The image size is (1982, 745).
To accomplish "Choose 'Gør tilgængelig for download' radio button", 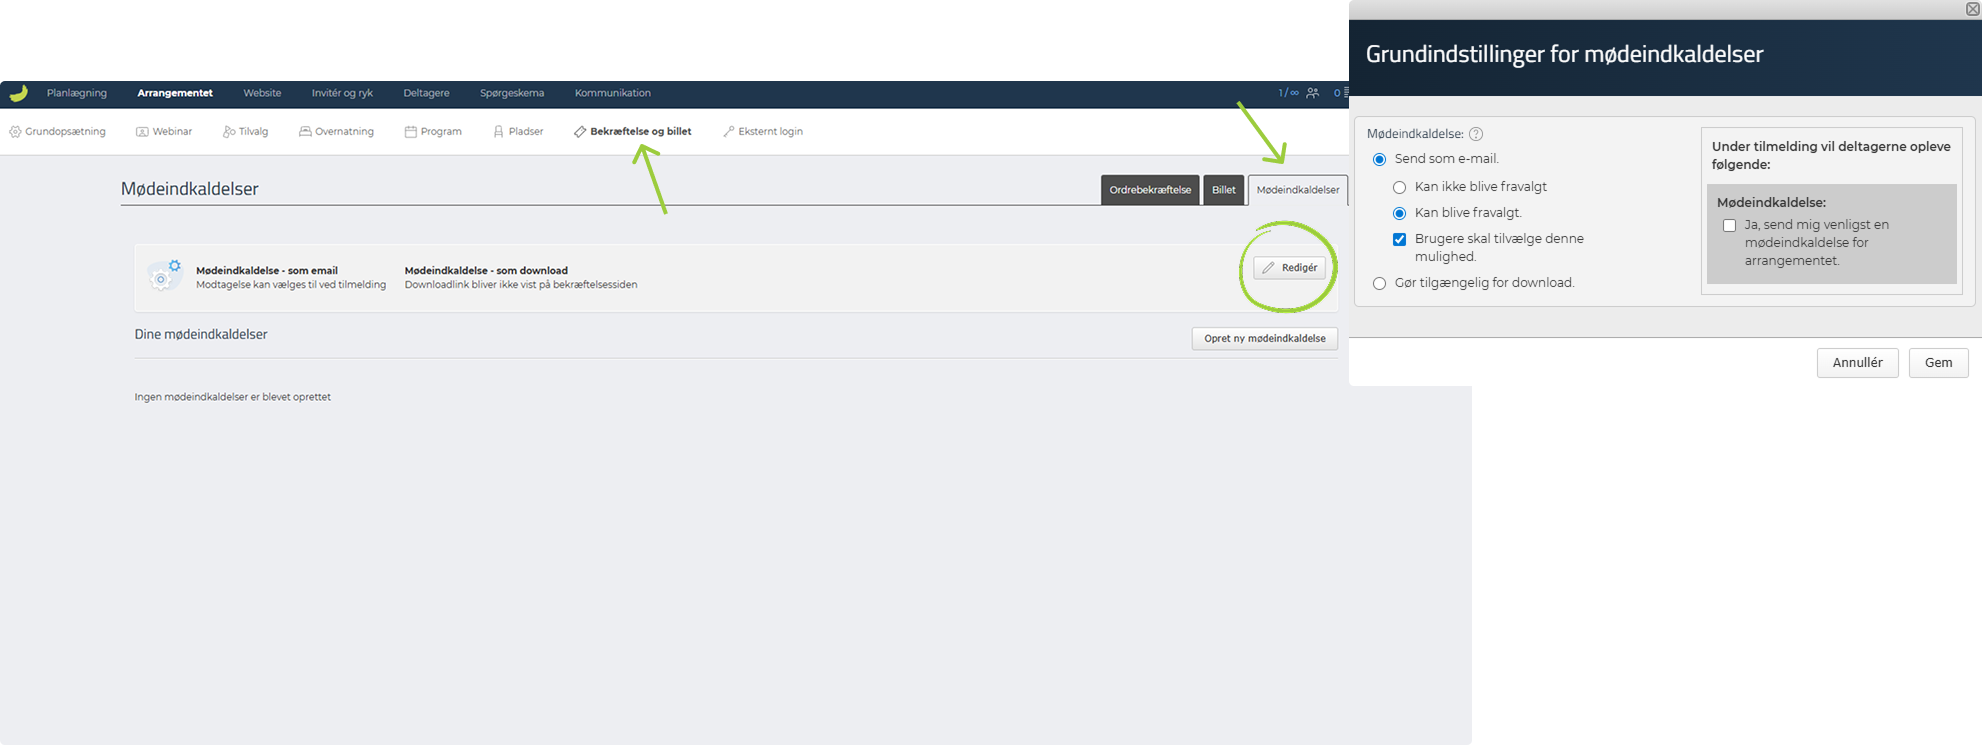I will point(1380,283).
